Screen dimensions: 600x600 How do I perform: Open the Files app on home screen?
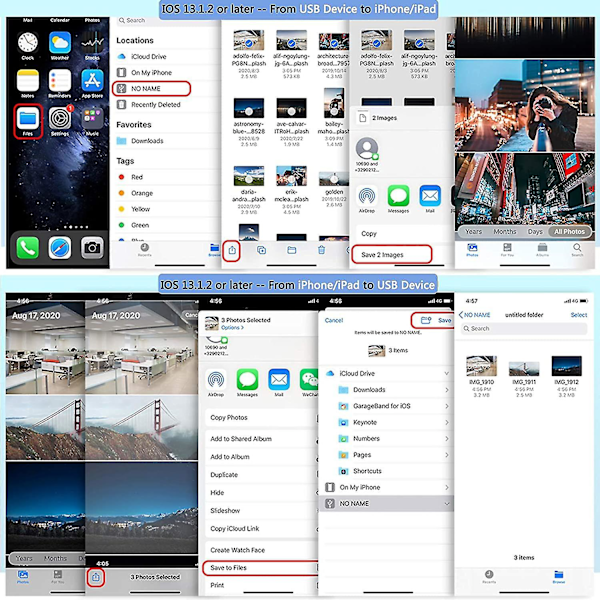tap(28, 119)
